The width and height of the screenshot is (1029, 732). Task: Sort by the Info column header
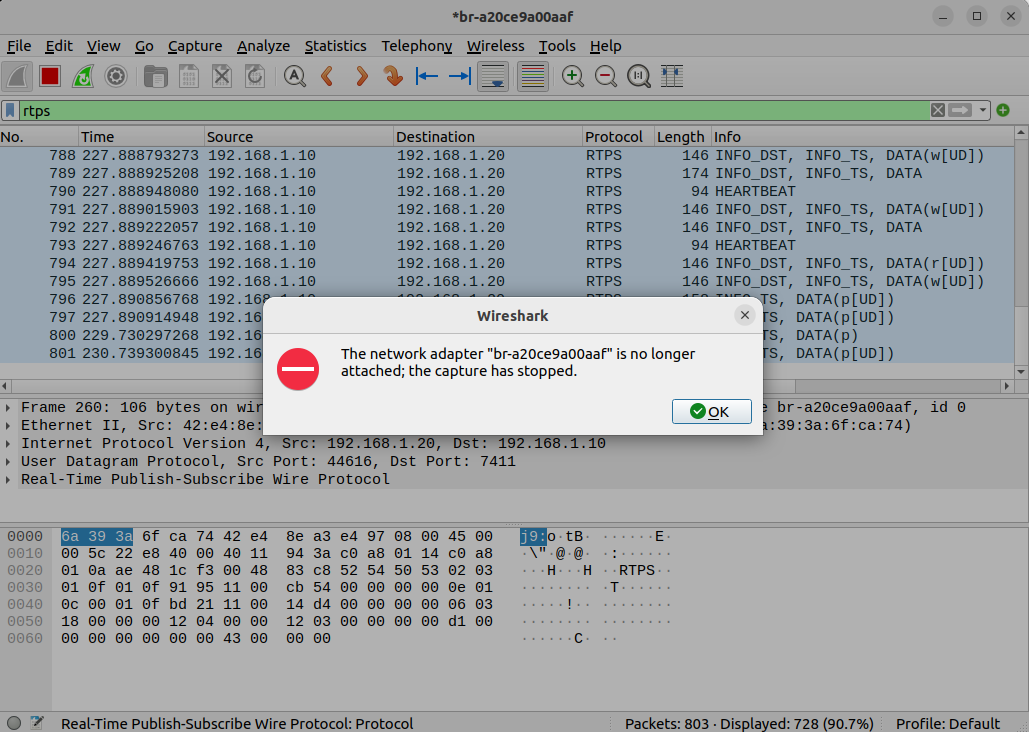(862, 137)
